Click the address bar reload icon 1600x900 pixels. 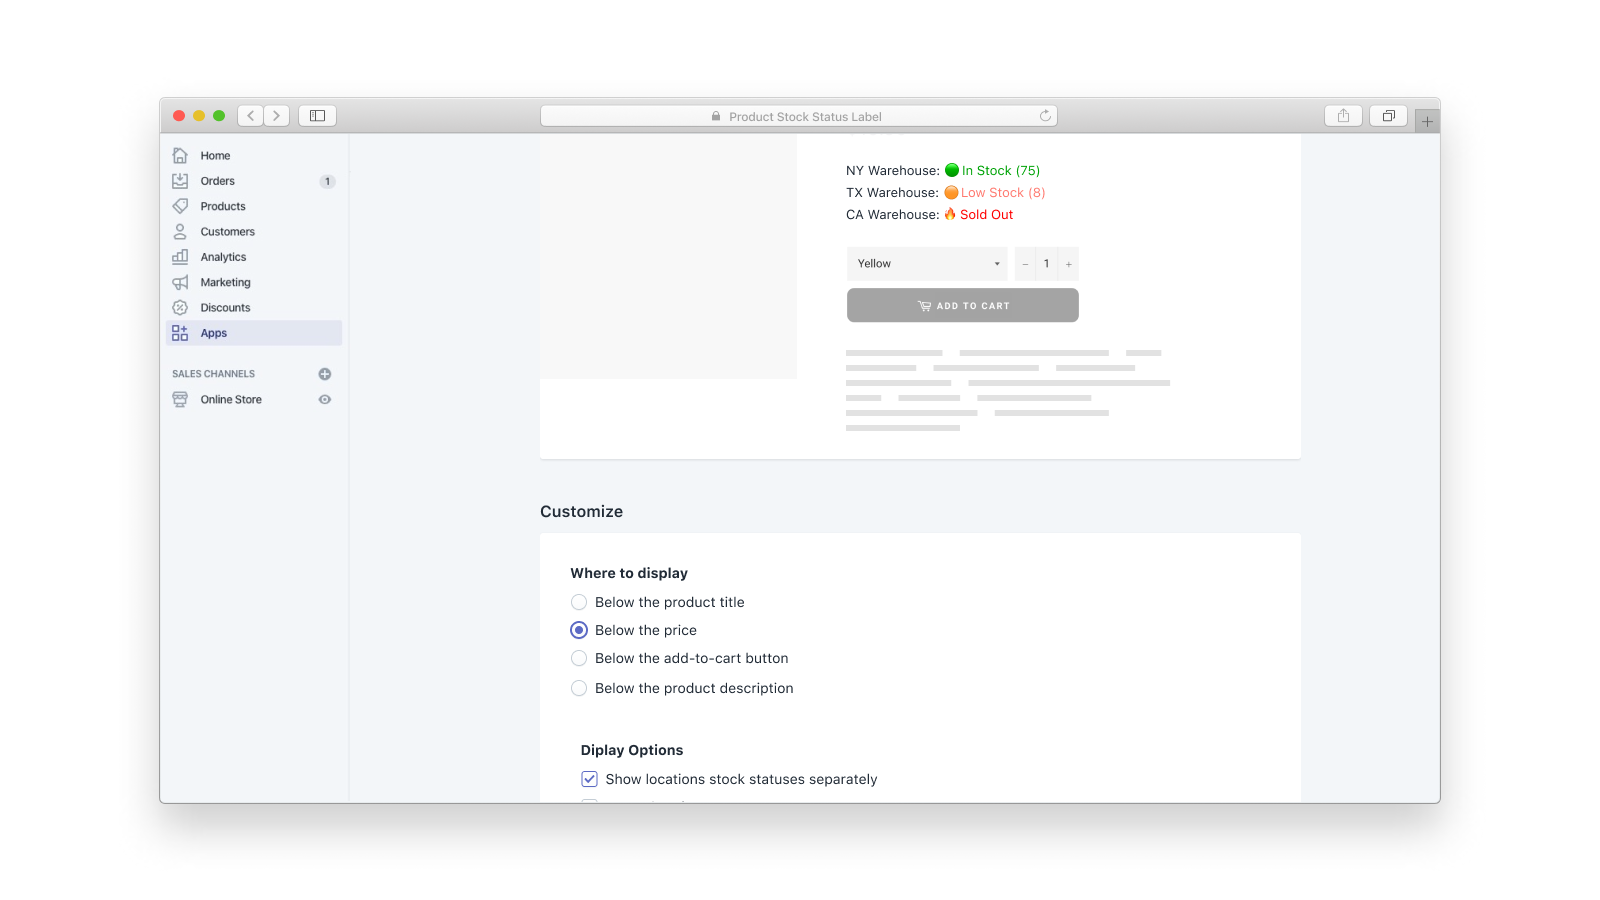(1045, 115)
